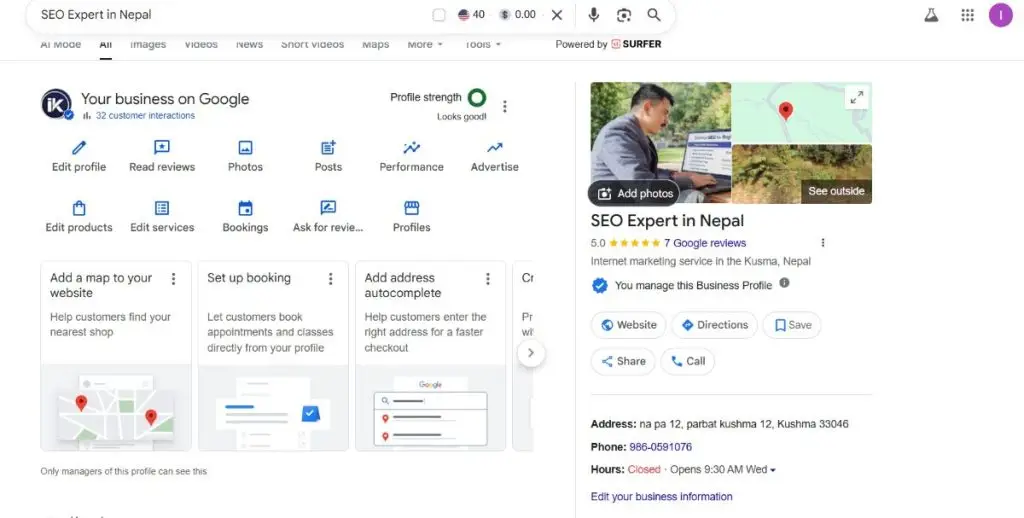Viewport: 1024px width, 518px height.
Task: Click the 40 search volume indicator
Action: click(472, 14)
